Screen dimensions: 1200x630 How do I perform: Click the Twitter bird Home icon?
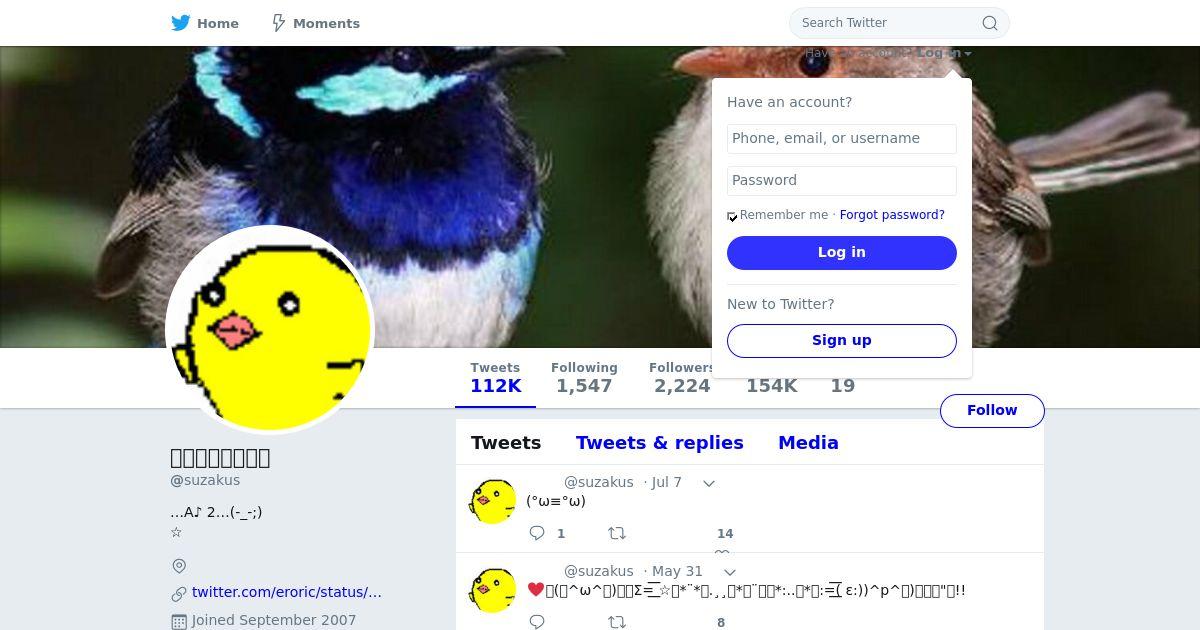click(181, 23)
